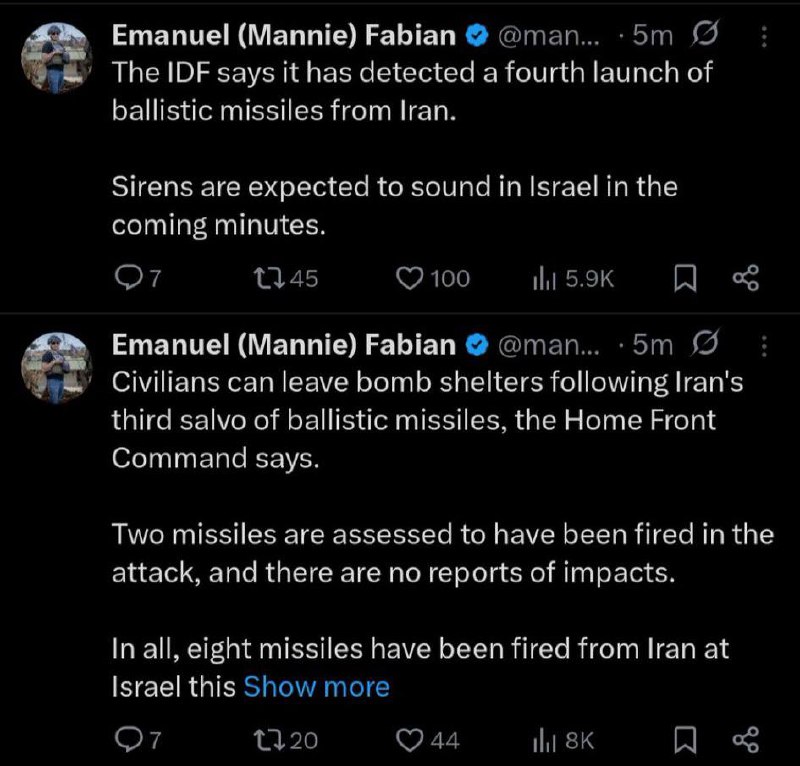Click the @man... handle on second tweet

tap(550, 346)
